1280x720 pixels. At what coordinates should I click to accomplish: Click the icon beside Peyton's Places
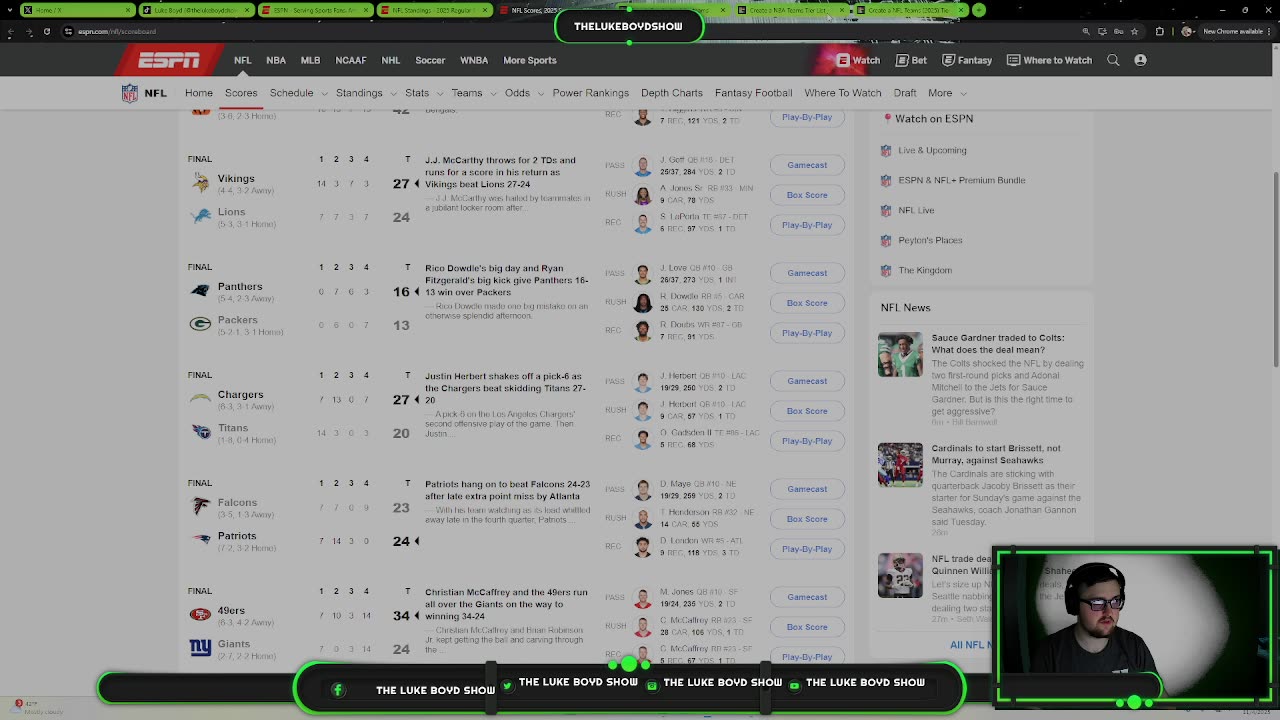[x=886, y=240]
